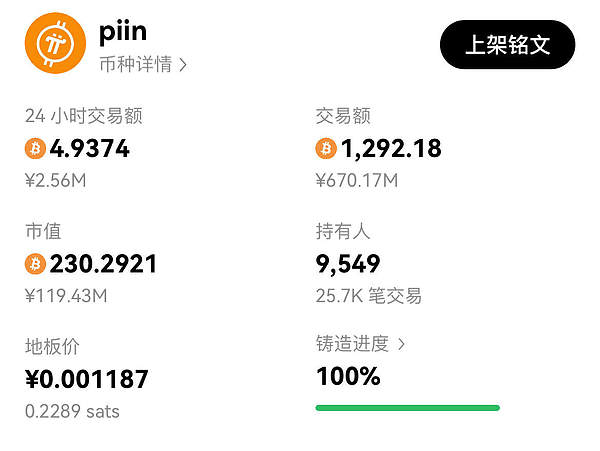This screenshot has height=451, width=600.
Task: Click Bitcoin icon beside 1,292.18 total volume
Action: 326,149
